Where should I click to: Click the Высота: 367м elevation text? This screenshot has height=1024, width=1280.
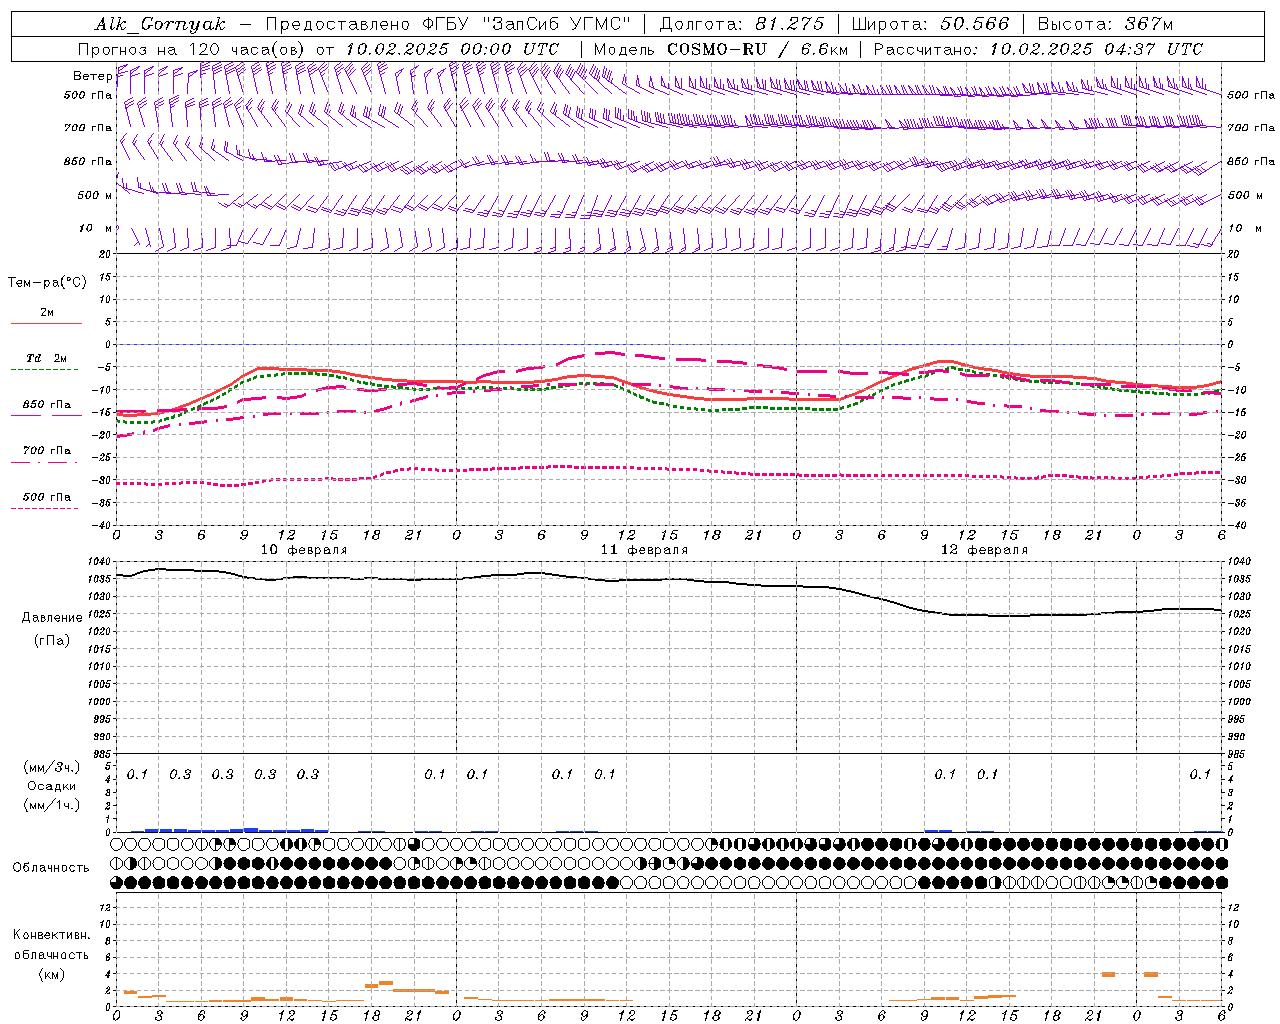point(1105,24)
